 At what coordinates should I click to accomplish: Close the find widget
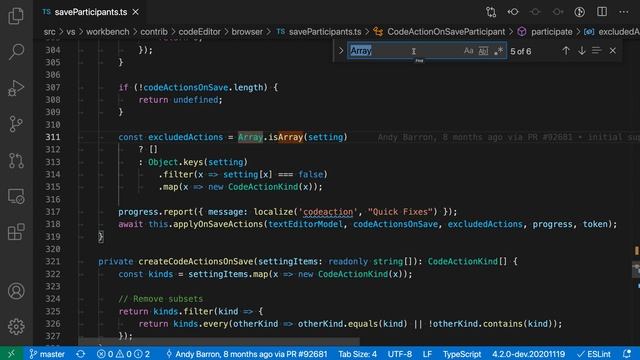pos(613,51)
